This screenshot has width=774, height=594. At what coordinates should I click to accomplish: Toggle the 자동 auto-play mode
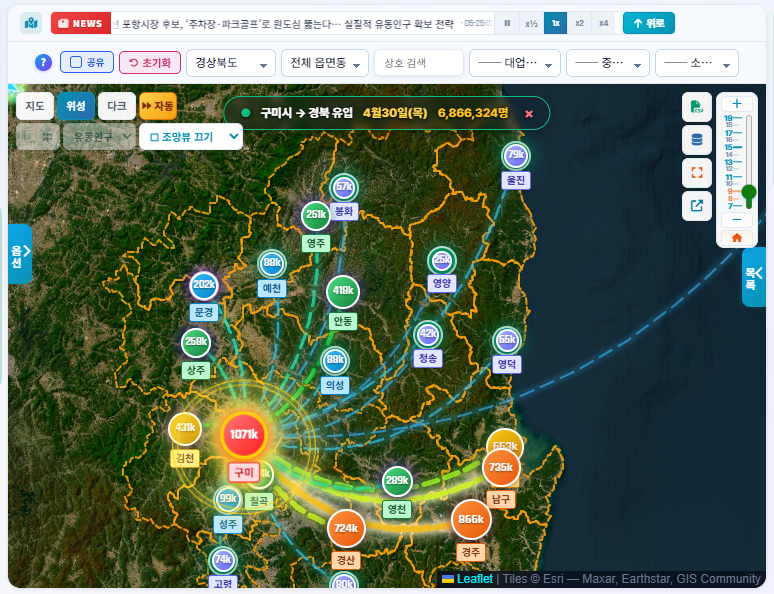coord(157,106)
